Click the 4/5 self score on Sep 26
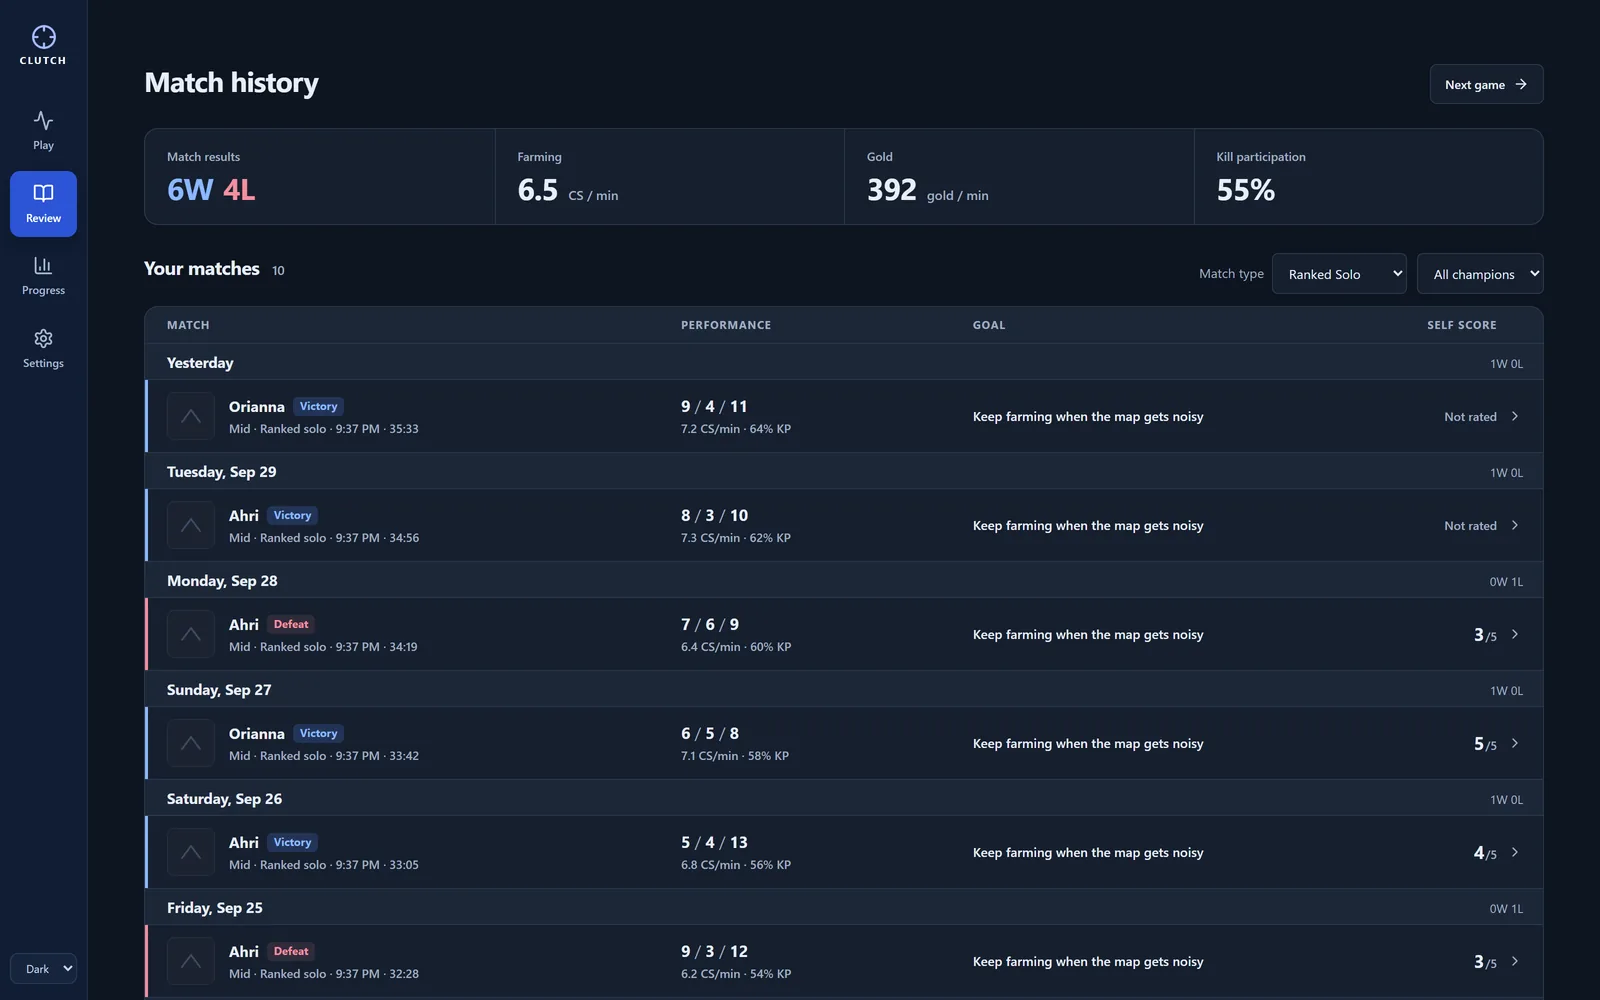 (1485, 852)
